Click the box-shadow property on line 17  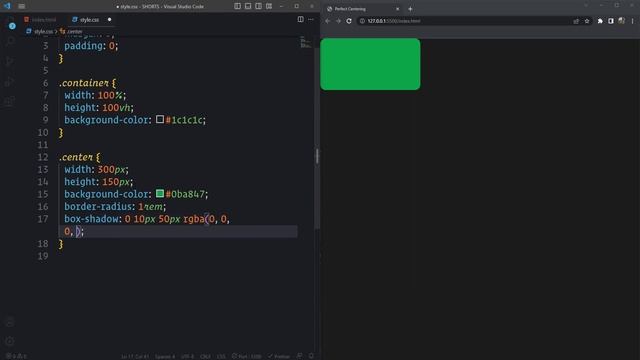(91, 219)
